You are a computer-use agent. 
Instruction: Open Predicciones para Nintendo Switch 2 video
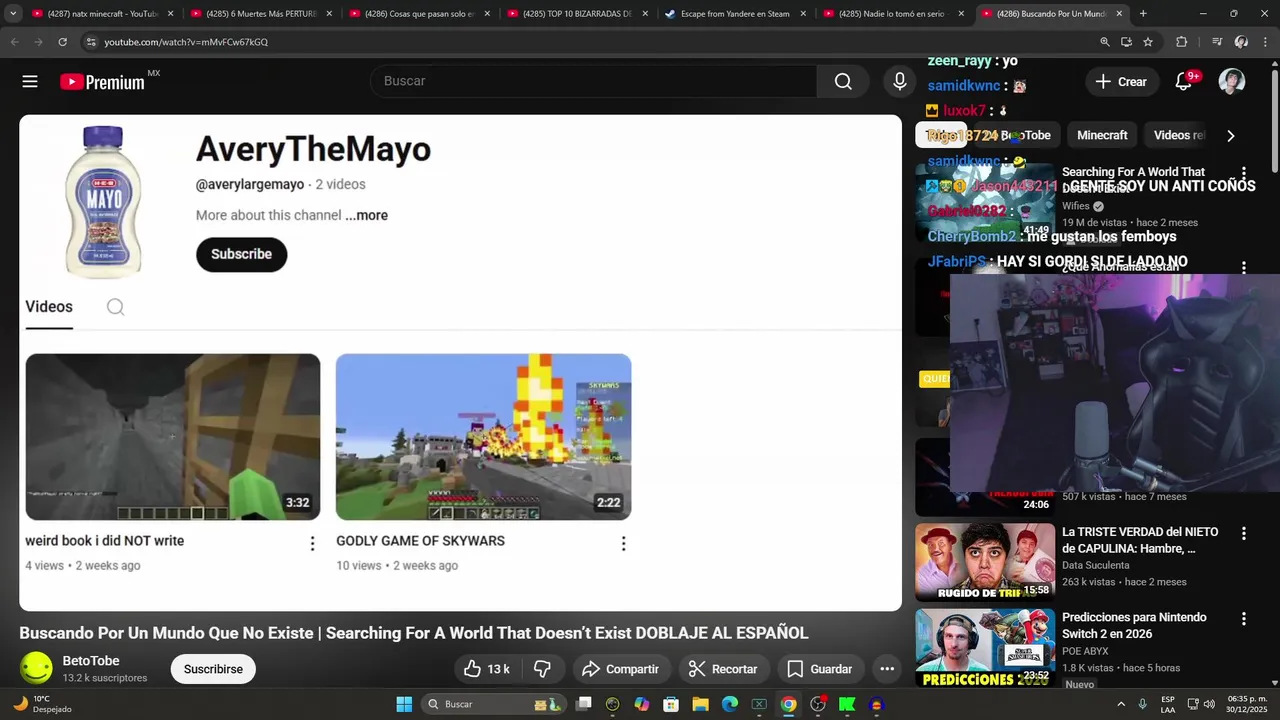click(x=1134, y=625)
